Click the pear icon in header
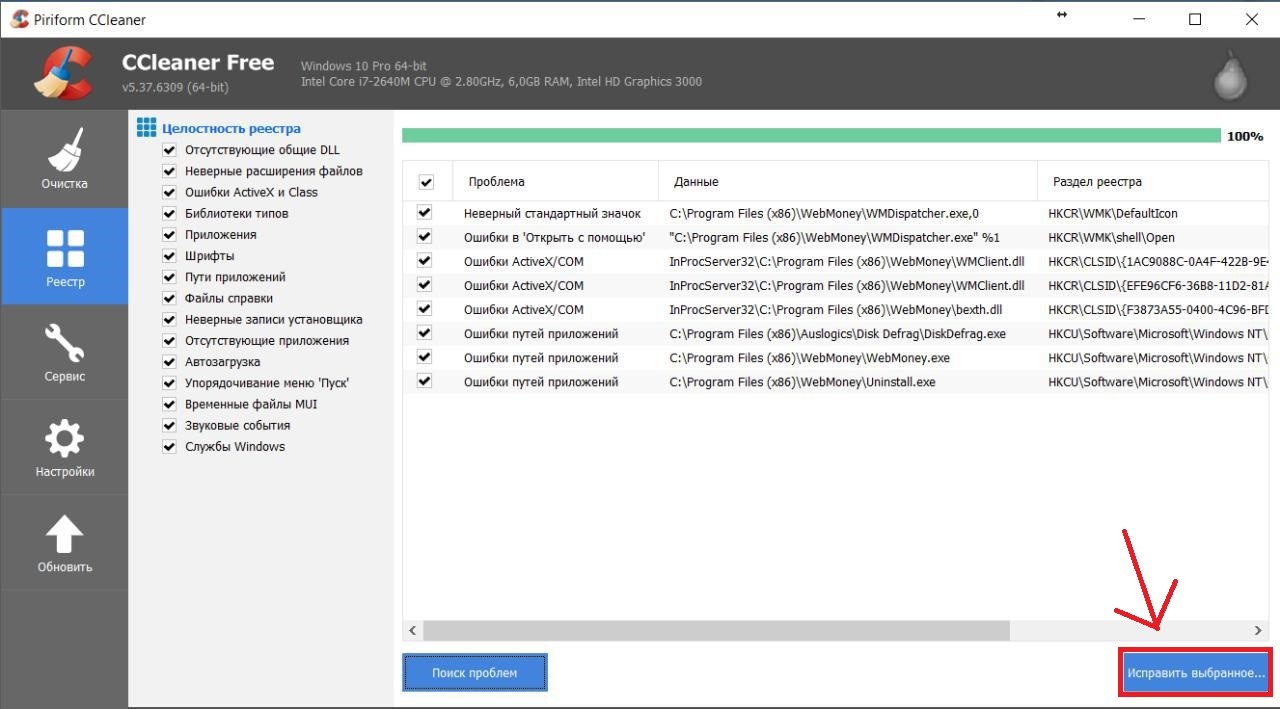Image resolution: width=1280 pixels, height=709 pixels. tap(1230, 76)
